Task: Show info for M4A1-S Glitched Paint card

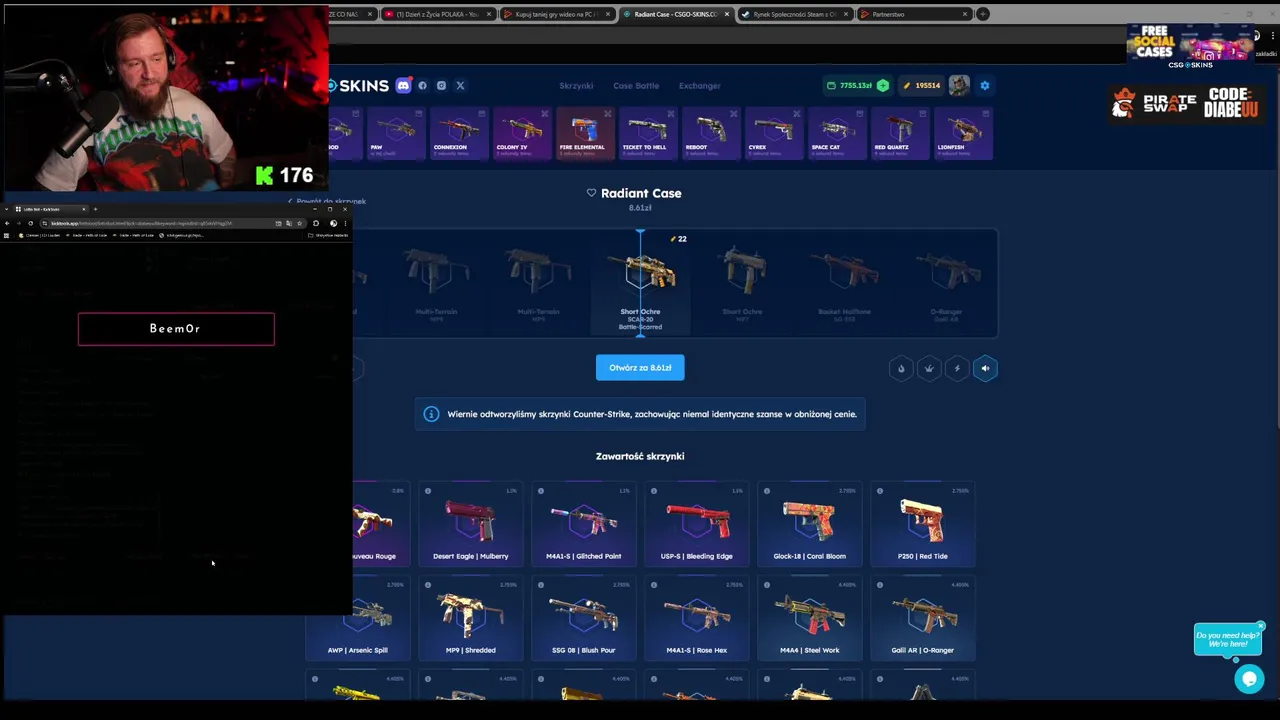Action: tap(541, 491)
